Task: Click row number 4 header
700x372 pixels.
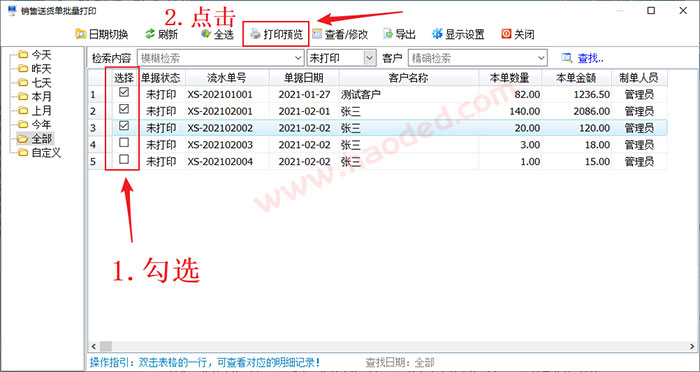Action: point(98,145)
